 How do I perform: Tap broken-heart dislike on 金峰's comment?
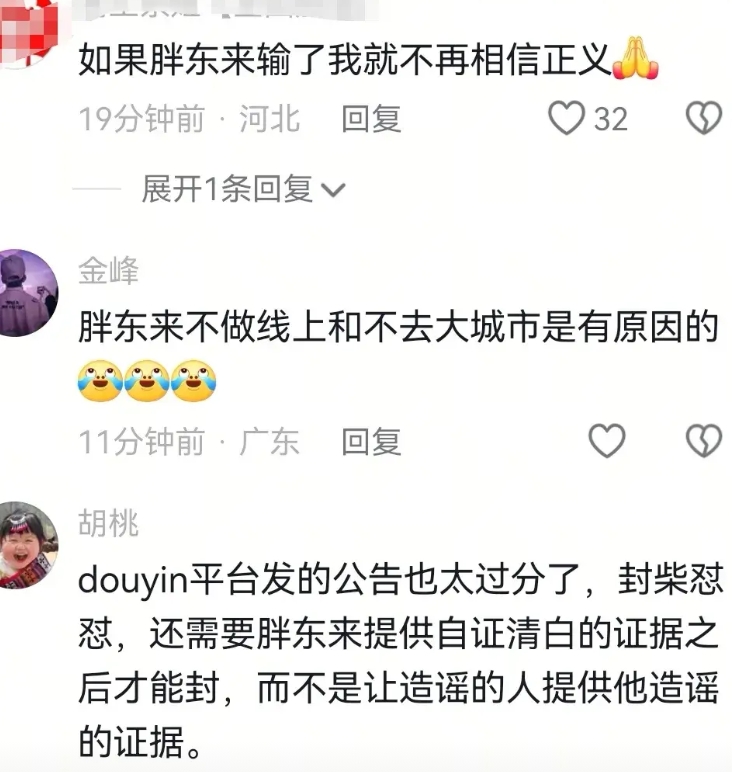point(703,440)
